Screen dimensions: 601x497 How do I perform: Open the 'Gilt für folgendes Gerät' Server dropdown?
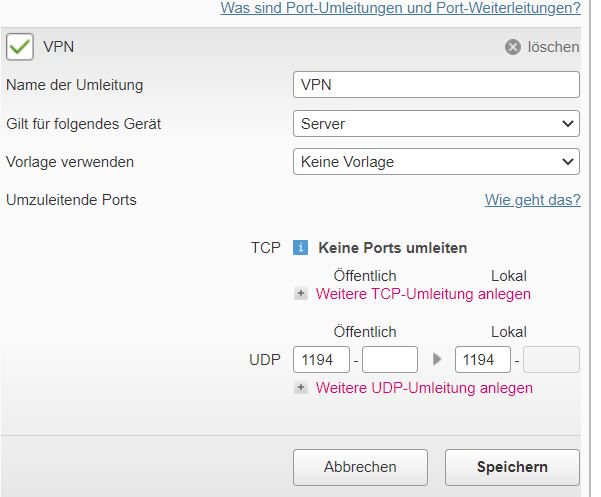tap(436, 124)
